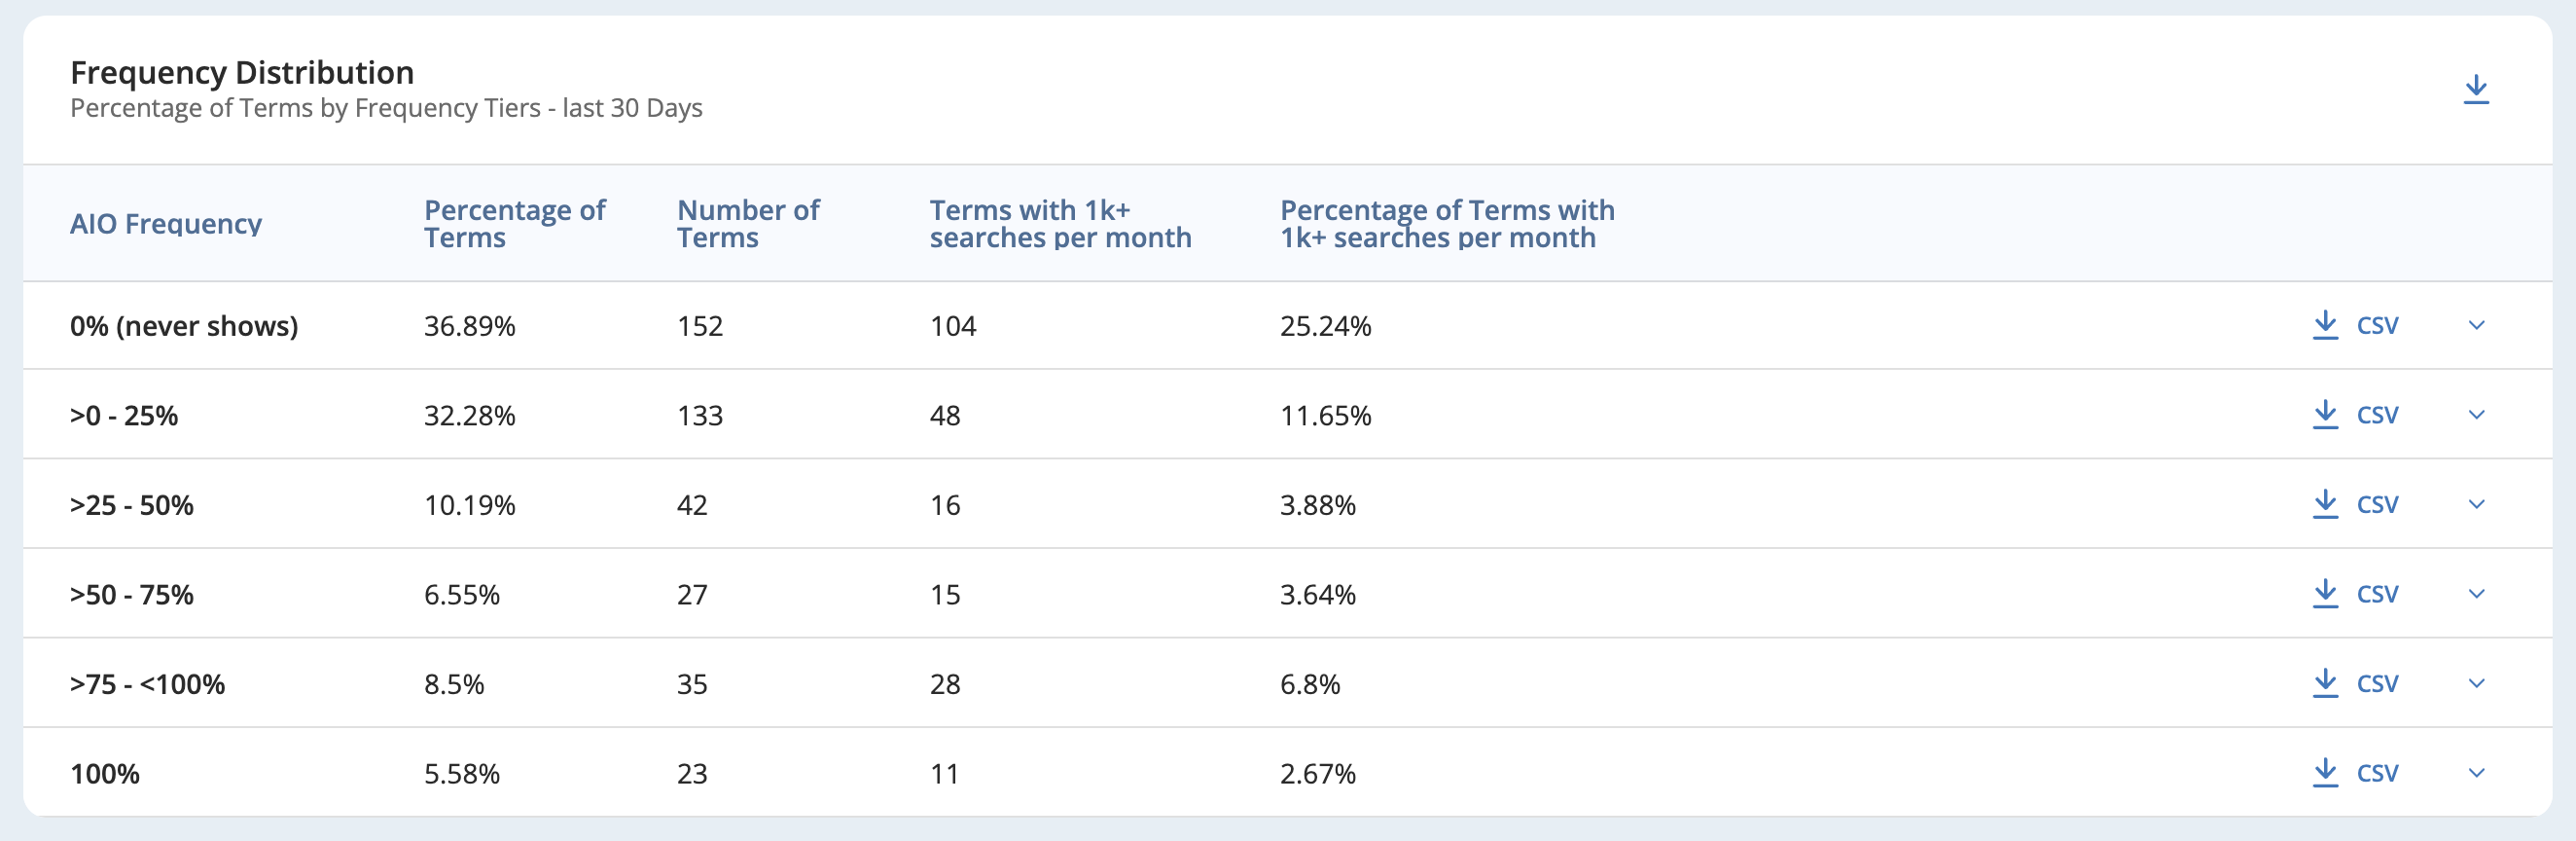This screenshot has width=2576, height=841.
Task: Expand the >25 - 50% row chevron
Action: [2477, 504]
